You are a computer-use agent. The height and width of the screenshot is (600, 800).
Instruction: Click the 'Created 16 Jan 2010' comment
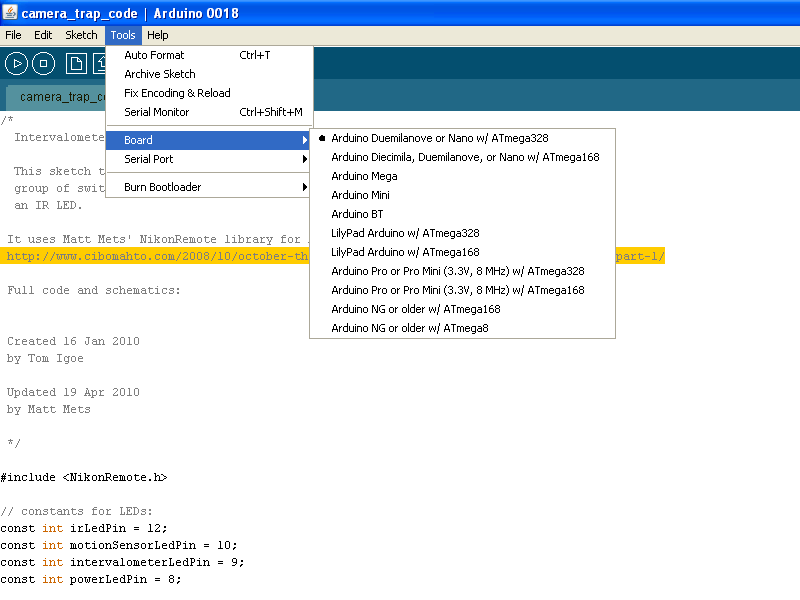(73, 341)
